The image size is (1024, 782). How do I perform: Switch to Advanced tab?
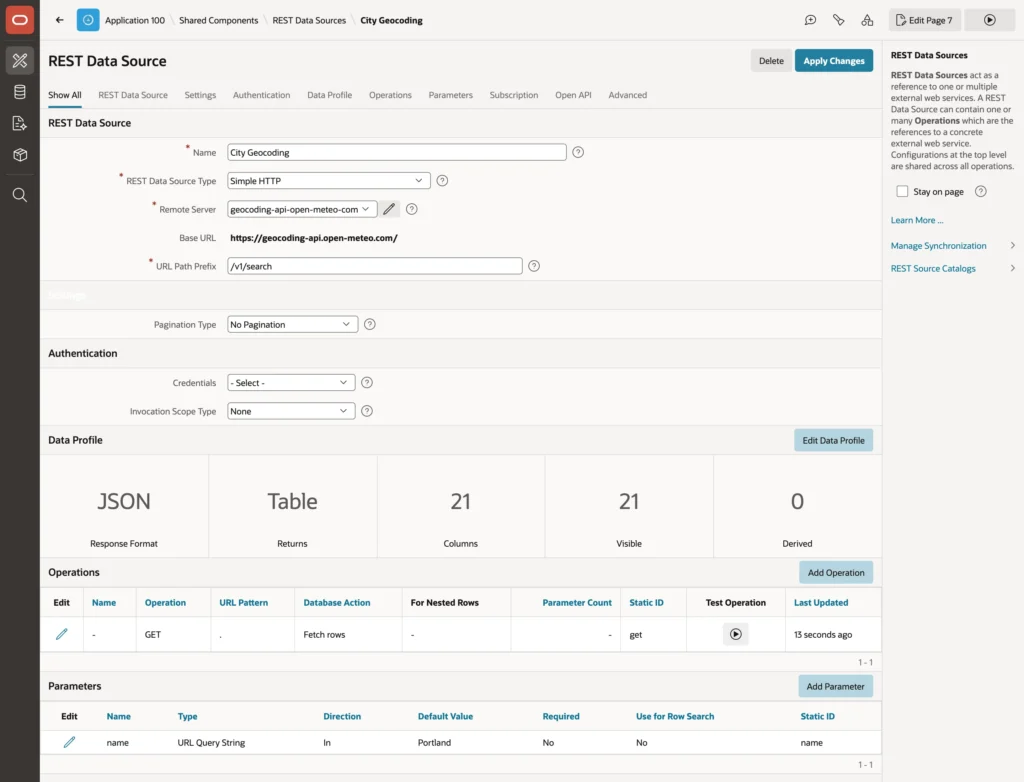(628, 95)
